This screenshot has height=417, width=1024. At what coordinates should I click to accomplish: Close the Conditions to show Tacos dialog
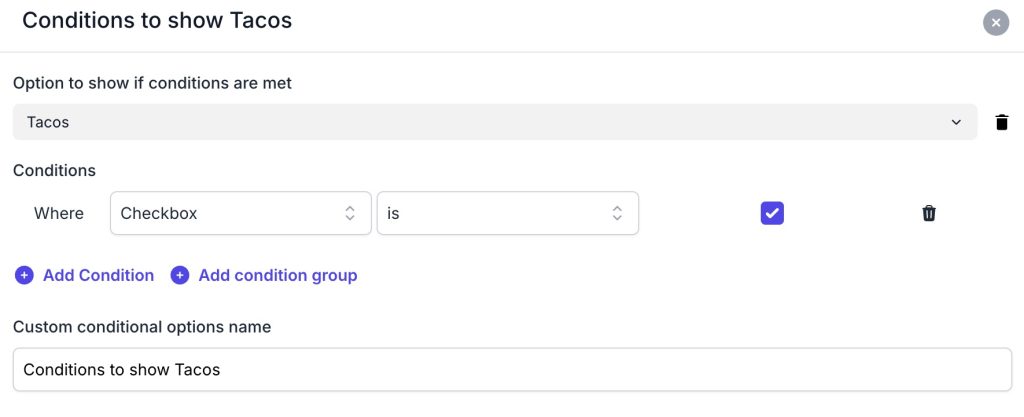995,22
